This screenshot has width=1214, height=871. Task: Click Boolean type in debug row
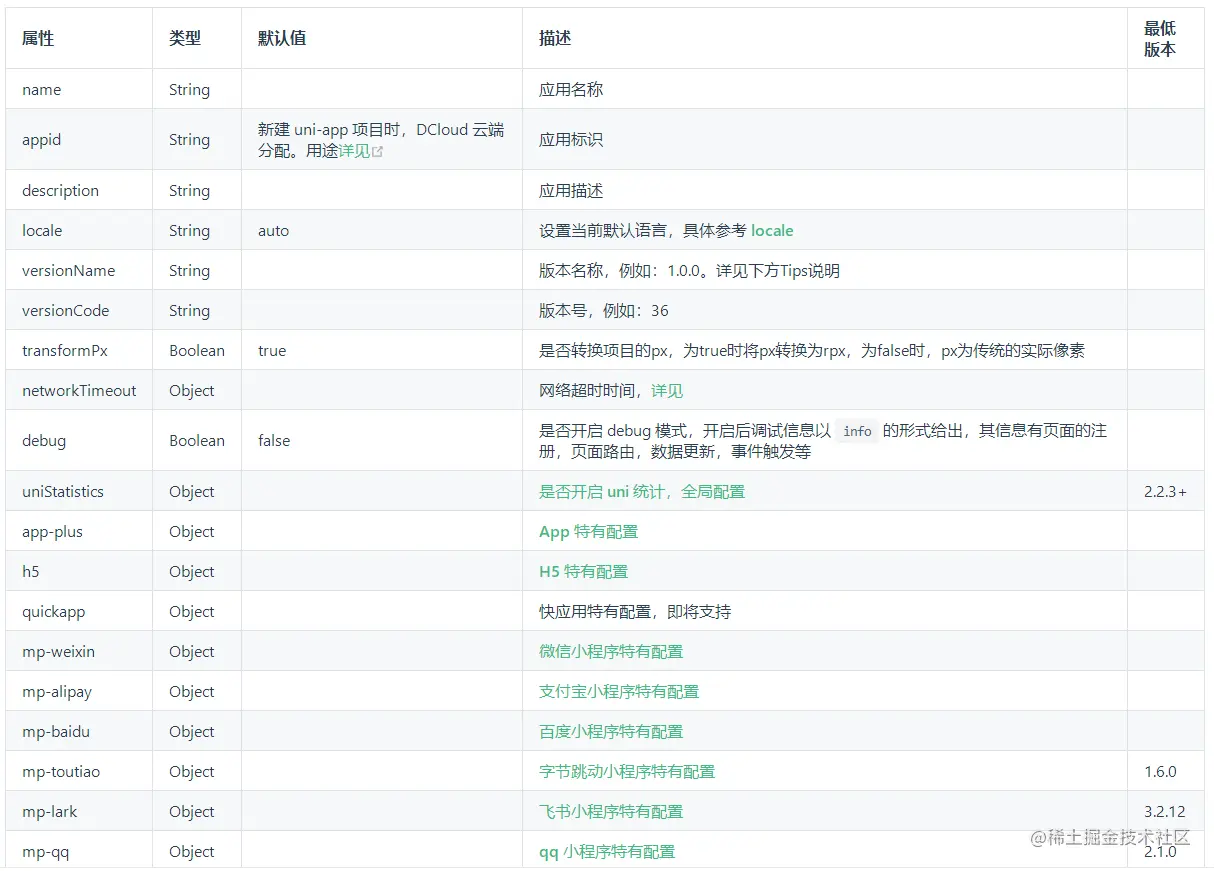197,440
